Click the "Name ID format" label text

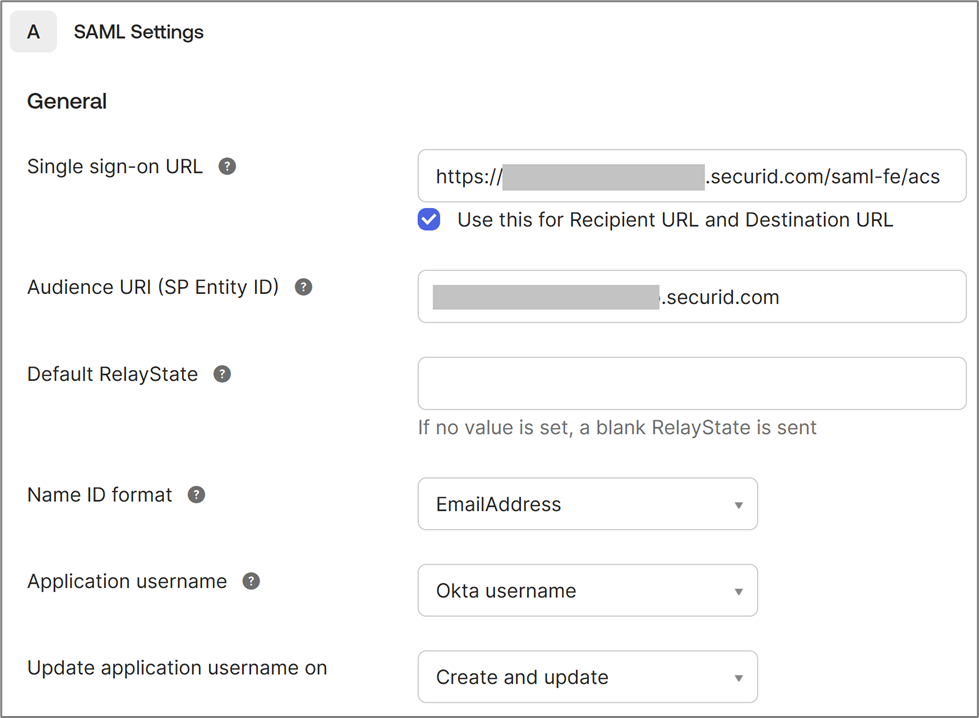point(100,495)
